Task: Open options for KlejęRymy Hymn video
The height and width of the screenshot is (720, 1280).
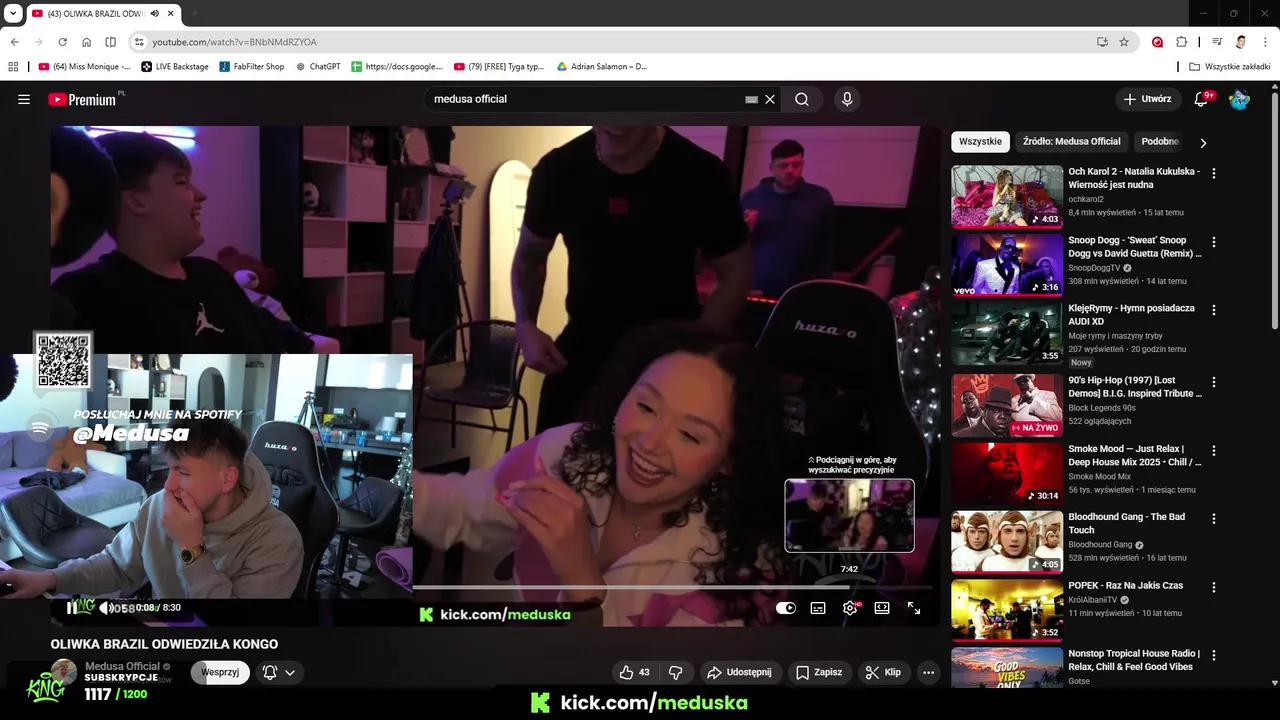Action: click(1214, 310)
